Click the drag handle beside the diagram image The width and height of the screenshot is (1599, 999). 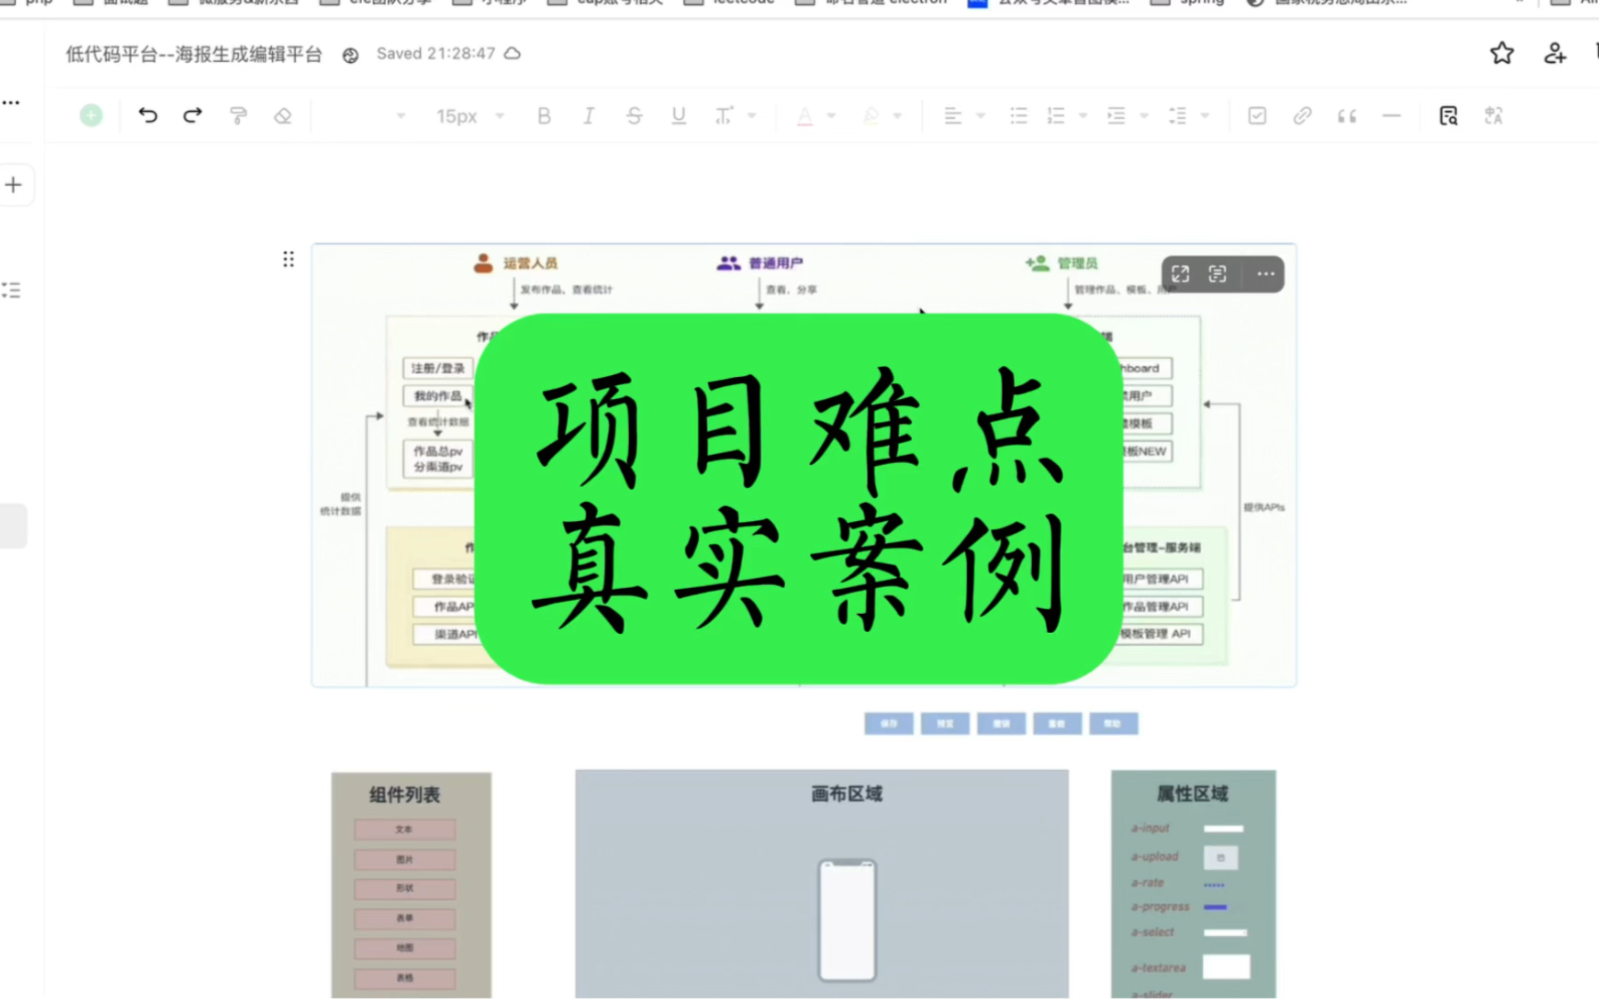tap(288, 260)
